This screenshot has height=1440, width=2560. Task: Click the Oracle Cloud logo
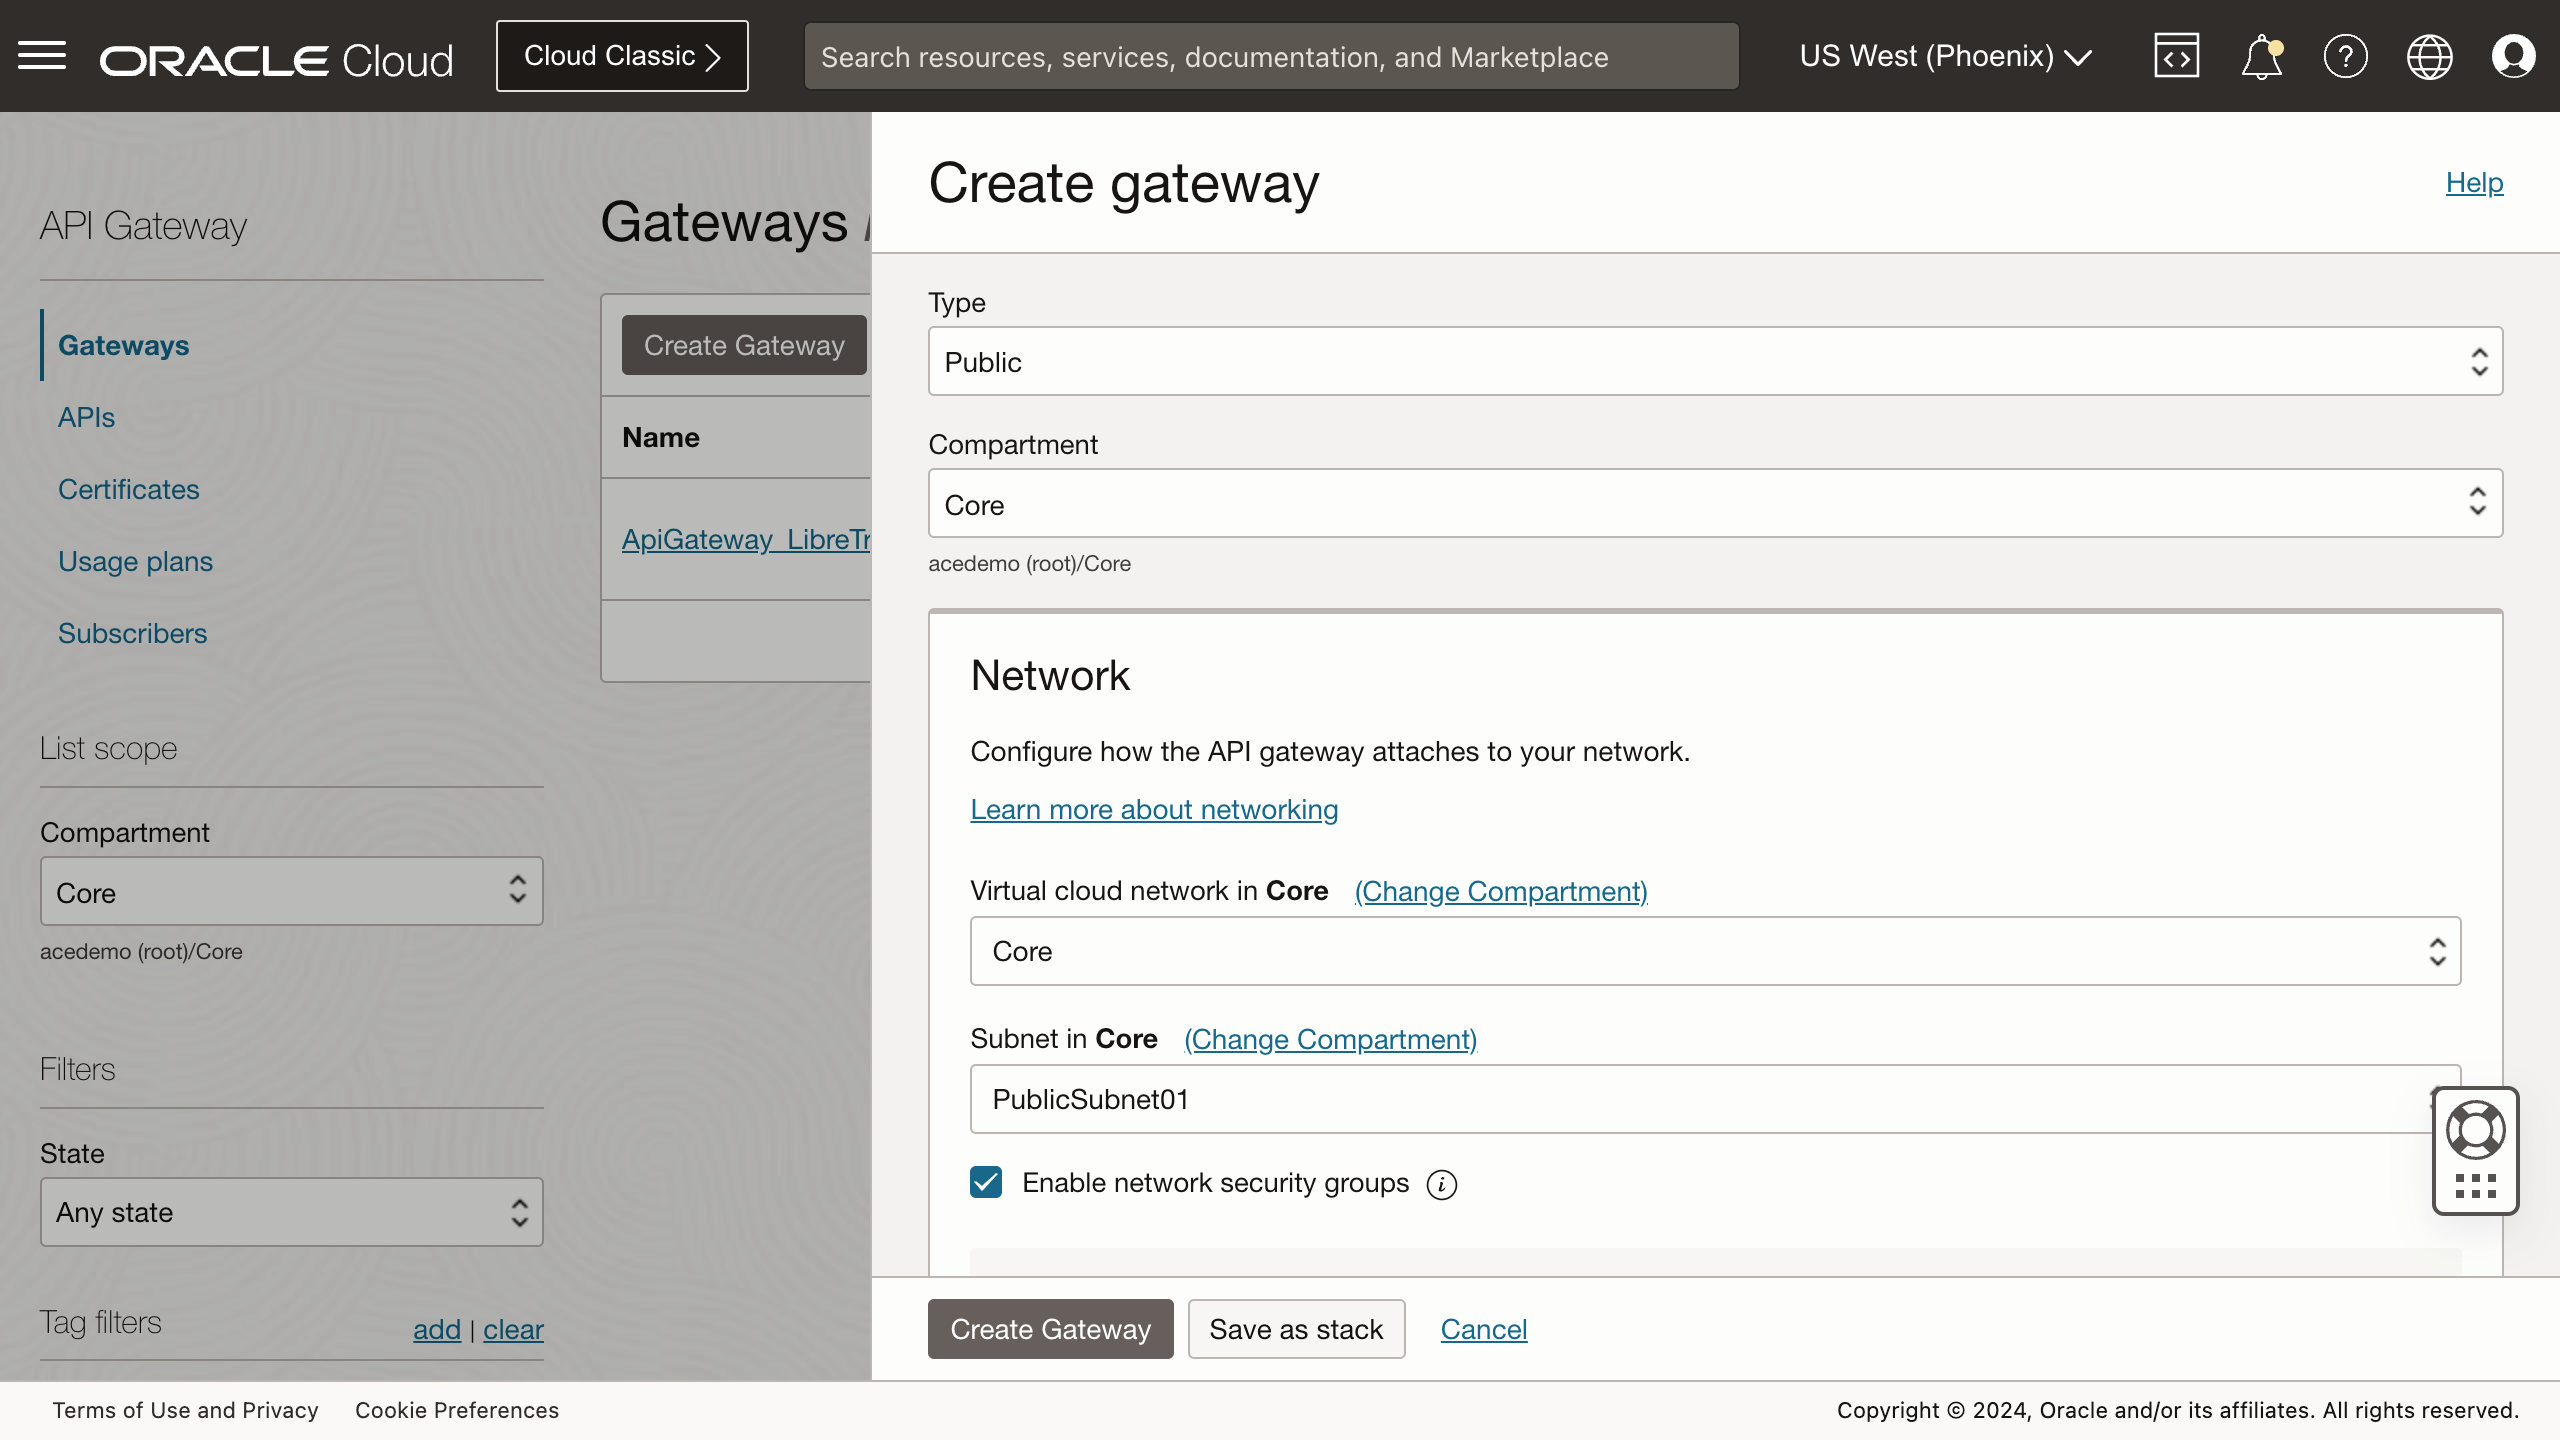277,60
